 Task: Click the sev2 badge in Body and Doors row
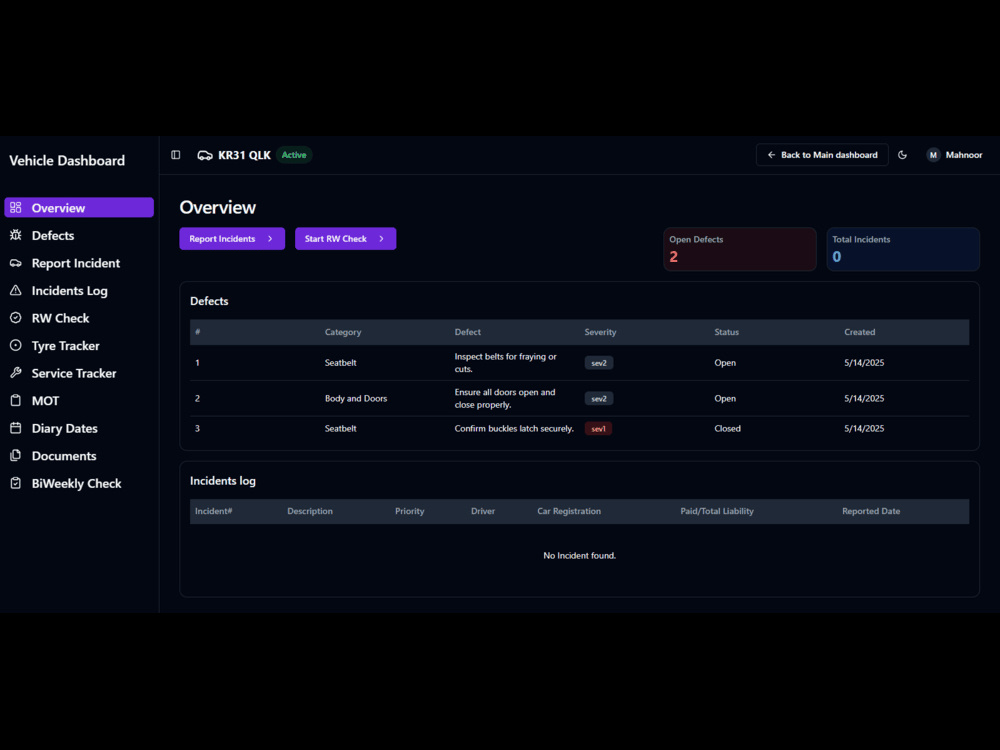pyautogui.click(x=599, y=398)
